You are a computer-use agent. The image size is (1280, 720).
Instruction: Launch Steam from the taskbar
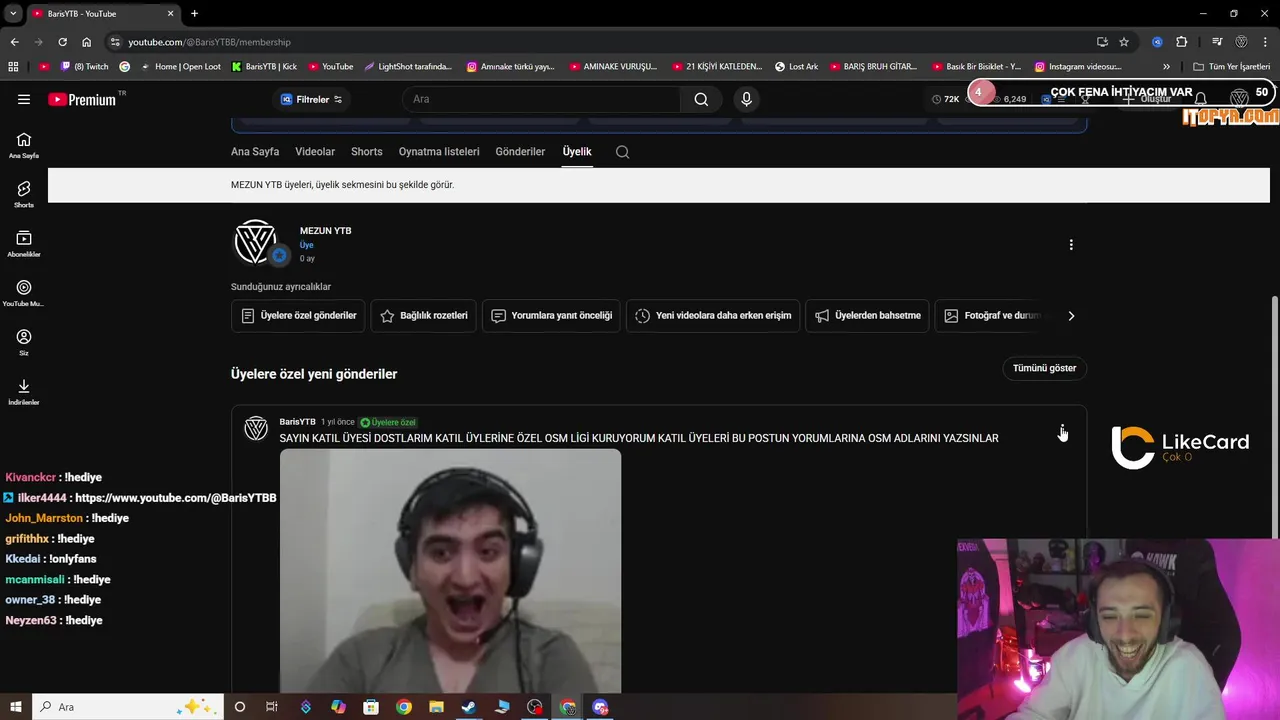pyautogui.click(x=469, y=707)
